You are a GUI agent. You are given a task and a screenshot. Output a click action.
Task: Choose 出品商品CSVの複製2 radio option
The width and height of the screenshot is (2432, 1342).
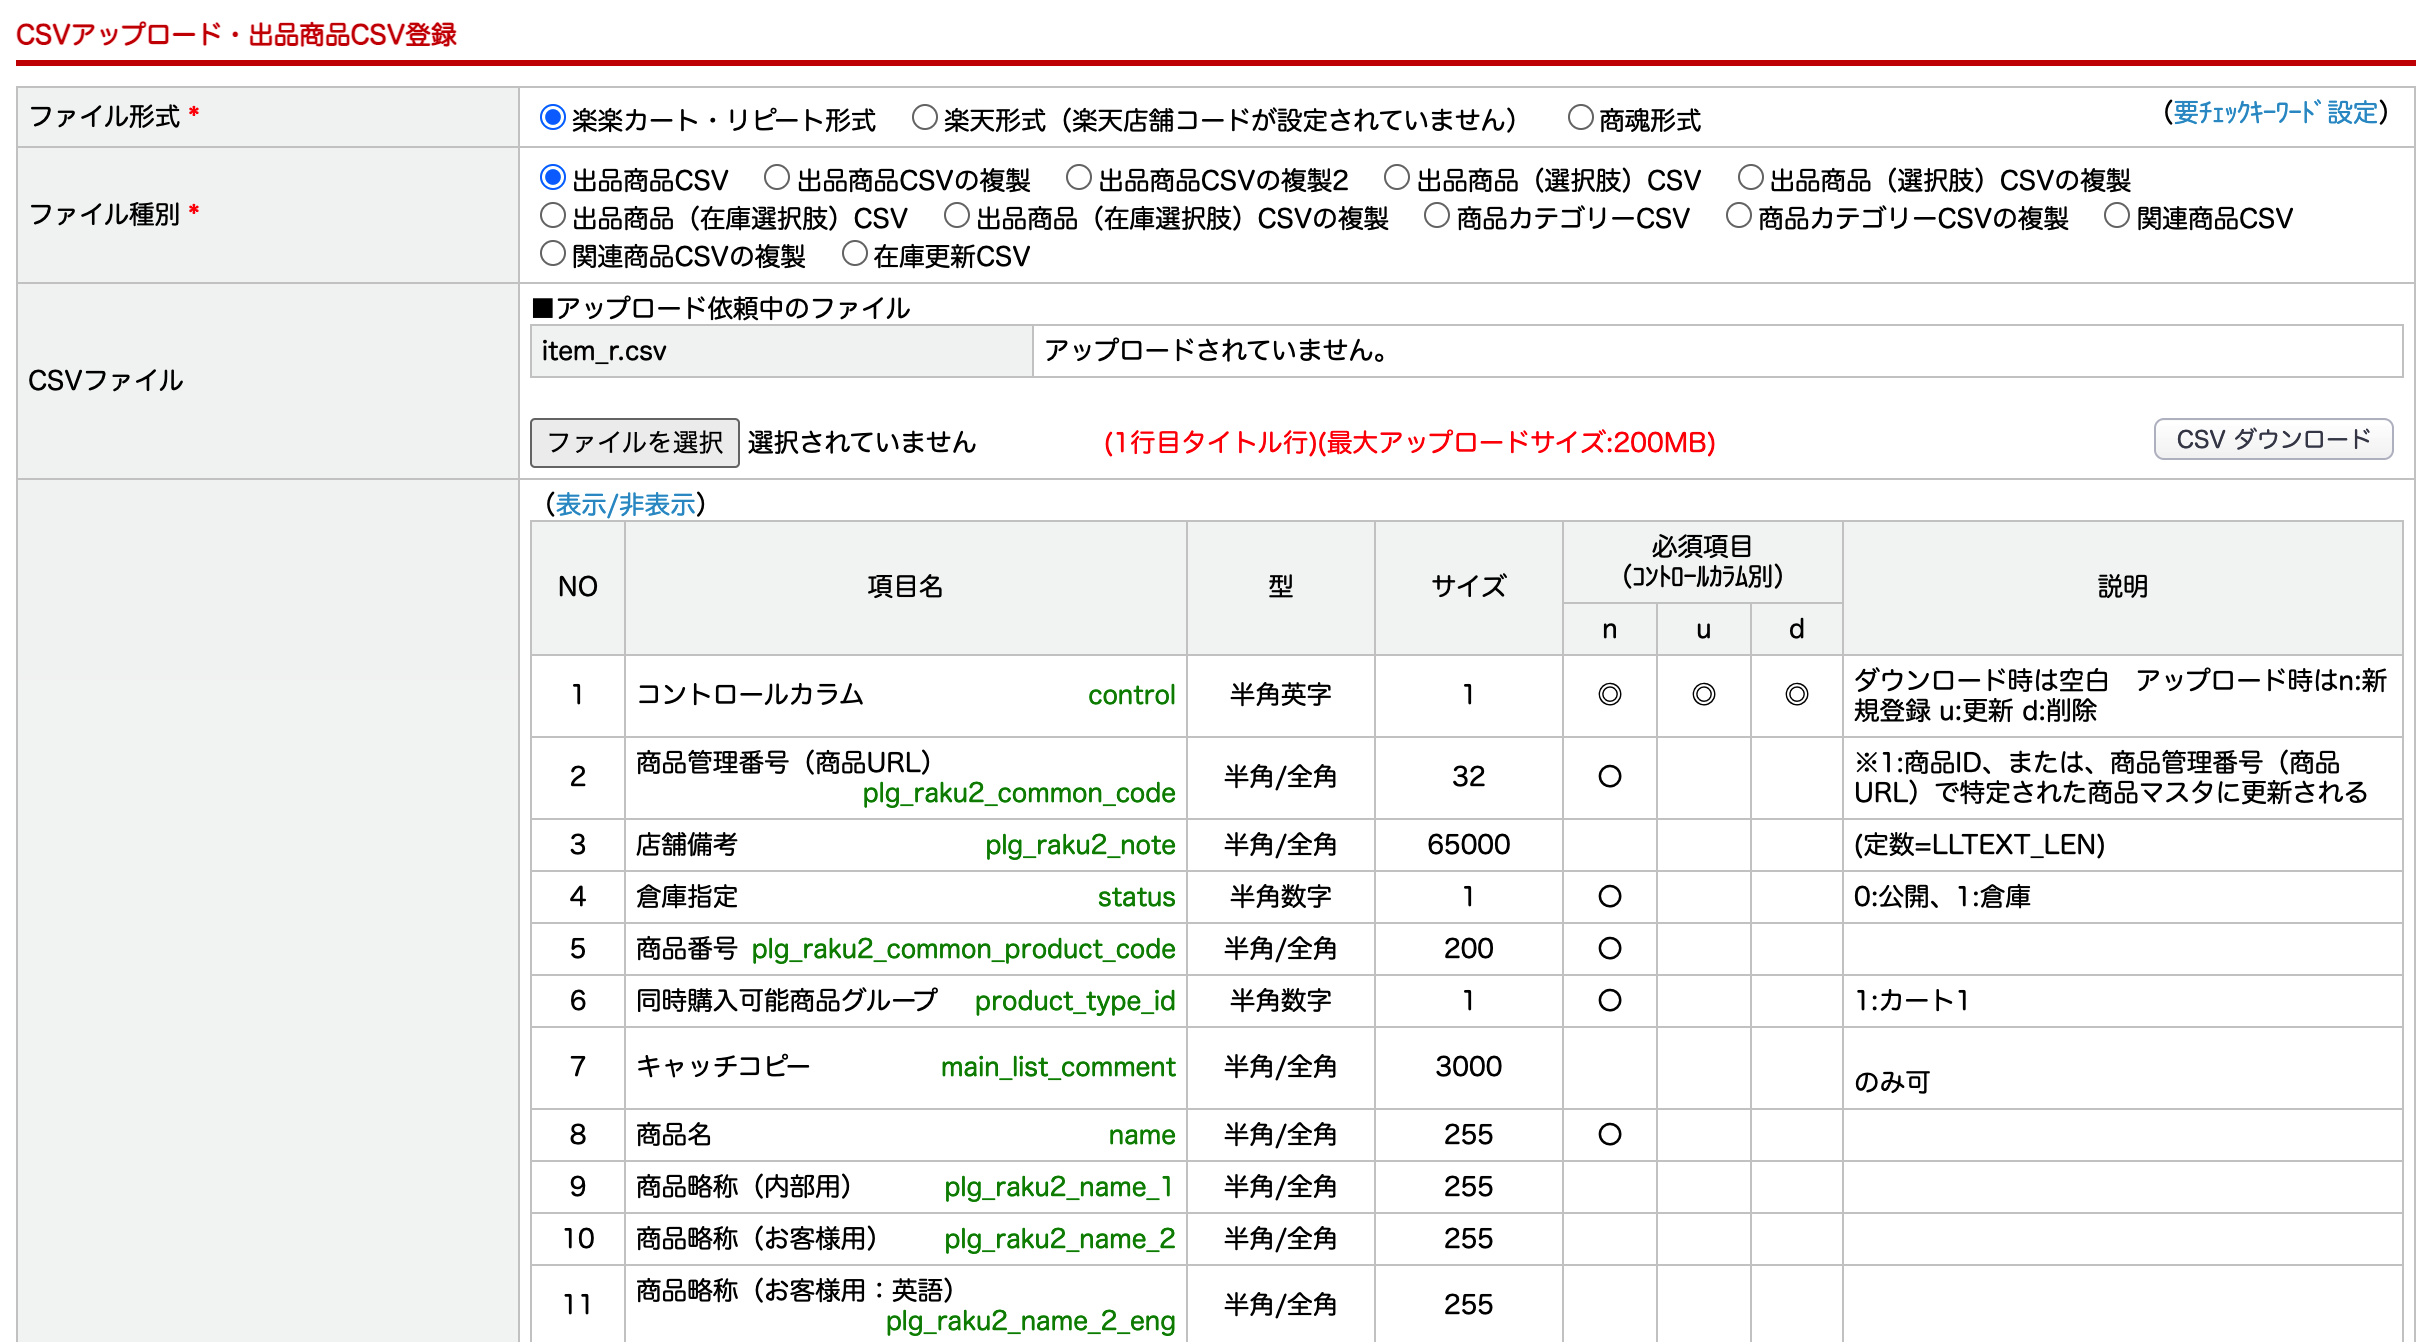(x=1078, y=178)
